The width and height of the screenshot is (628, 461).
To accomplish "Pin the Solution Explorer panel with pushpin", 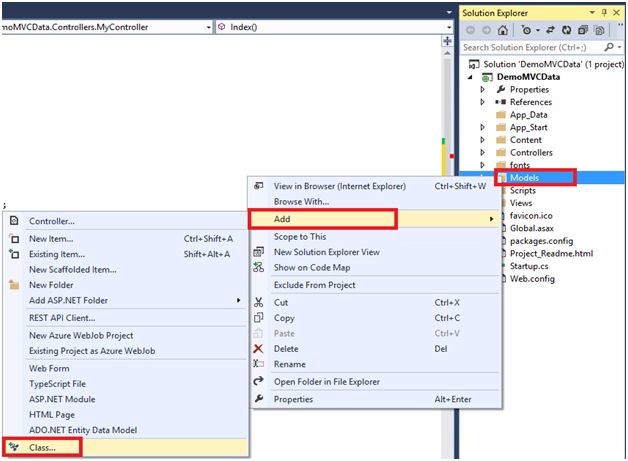I will click(x=604, y=13).
